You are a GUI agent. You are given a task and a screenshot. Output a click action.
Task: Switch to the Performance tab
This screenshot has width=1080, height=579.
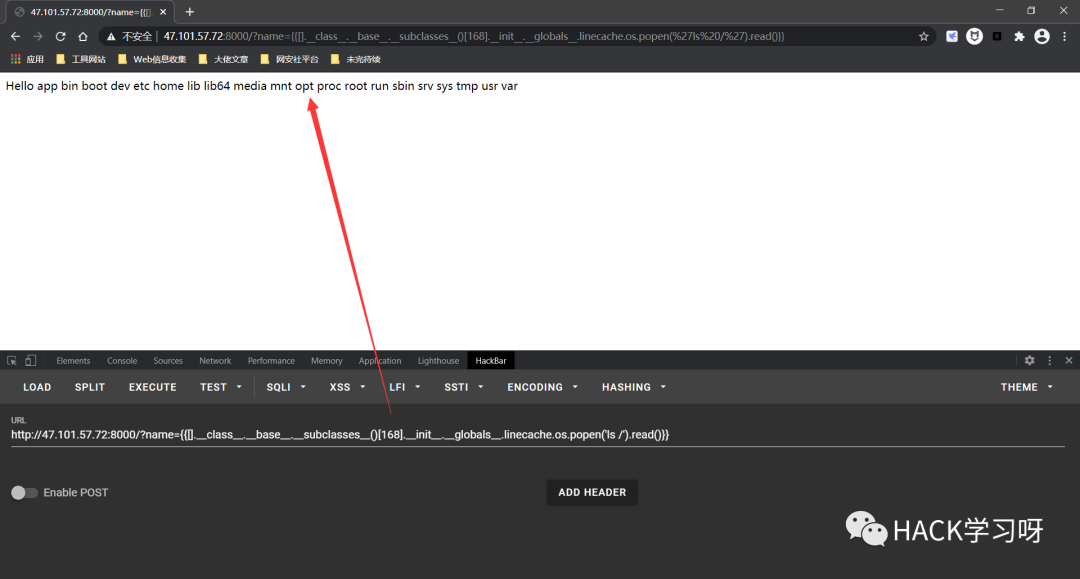(x=271, y=361)
